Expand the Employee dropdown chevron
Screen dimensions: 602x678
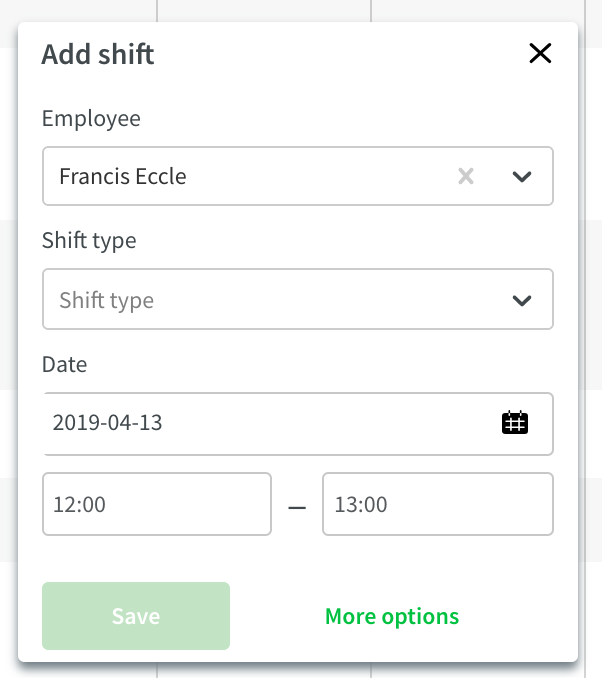pyautogui.click(x=522, y=176)
